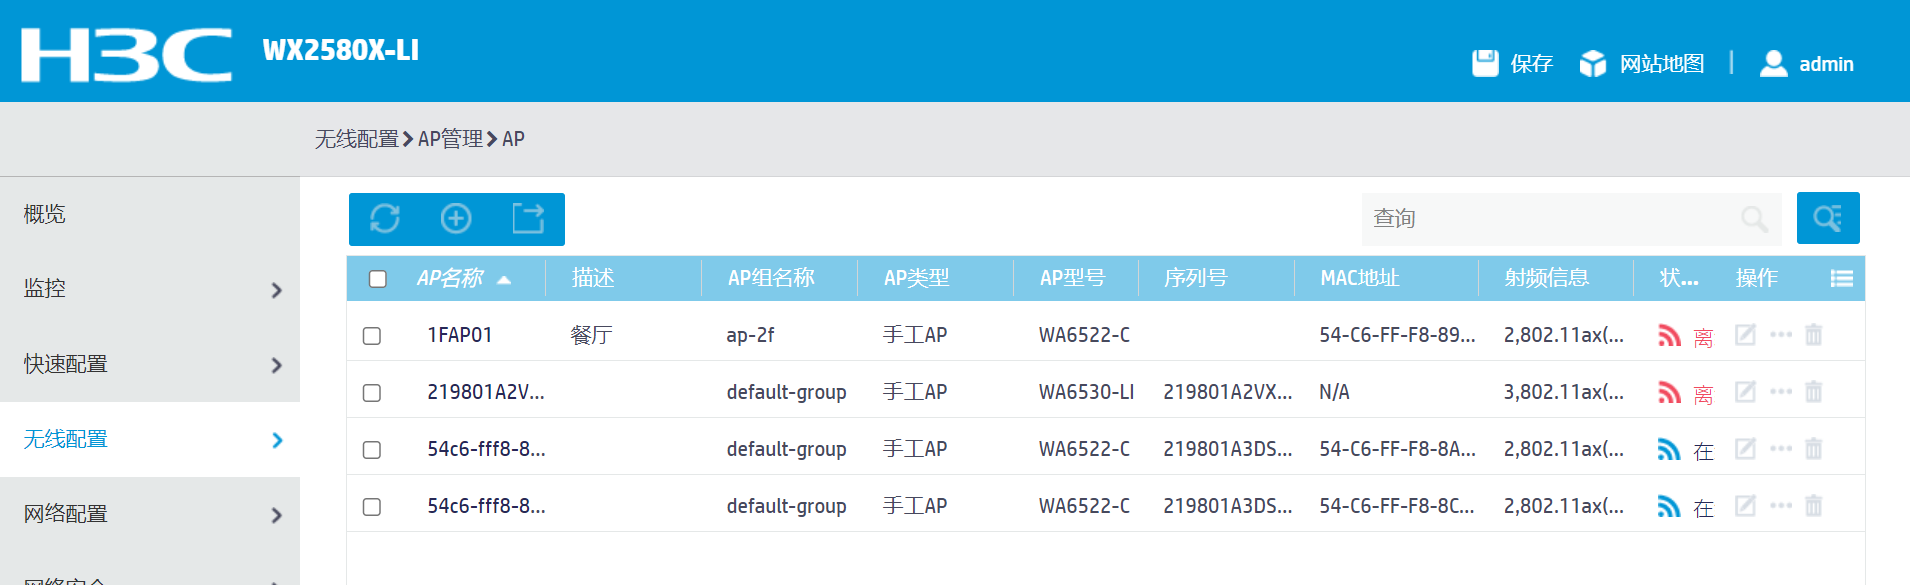
Task: Click the AP组名称 column header
Action: [x=771, y=278]
